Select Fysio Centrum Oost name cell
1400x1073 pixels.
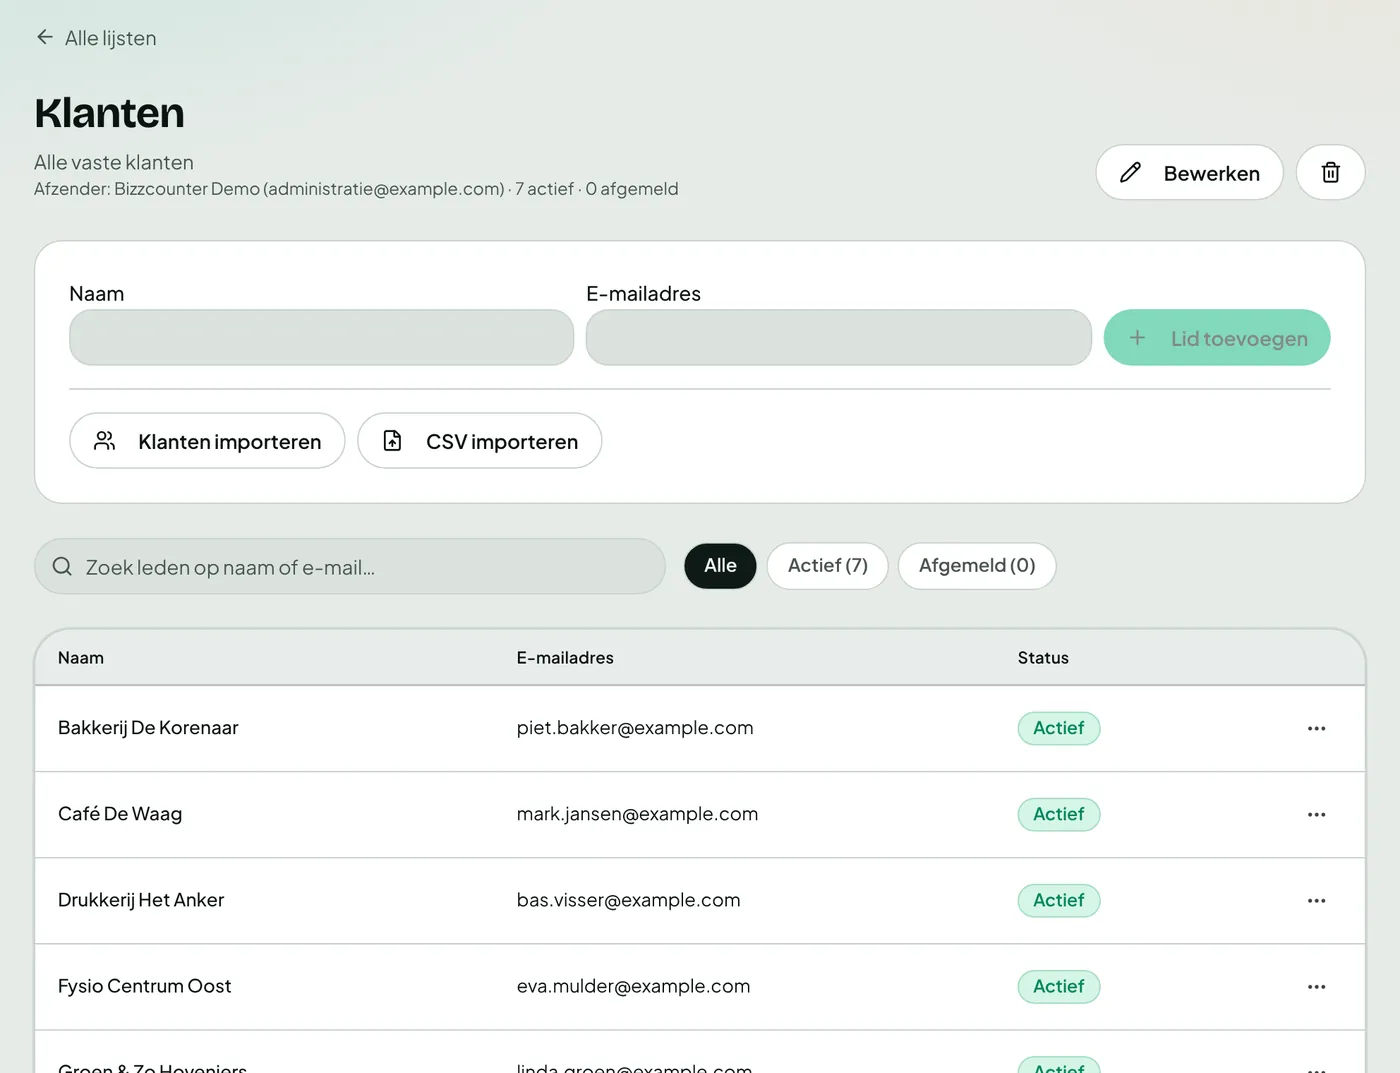[144, 986]
